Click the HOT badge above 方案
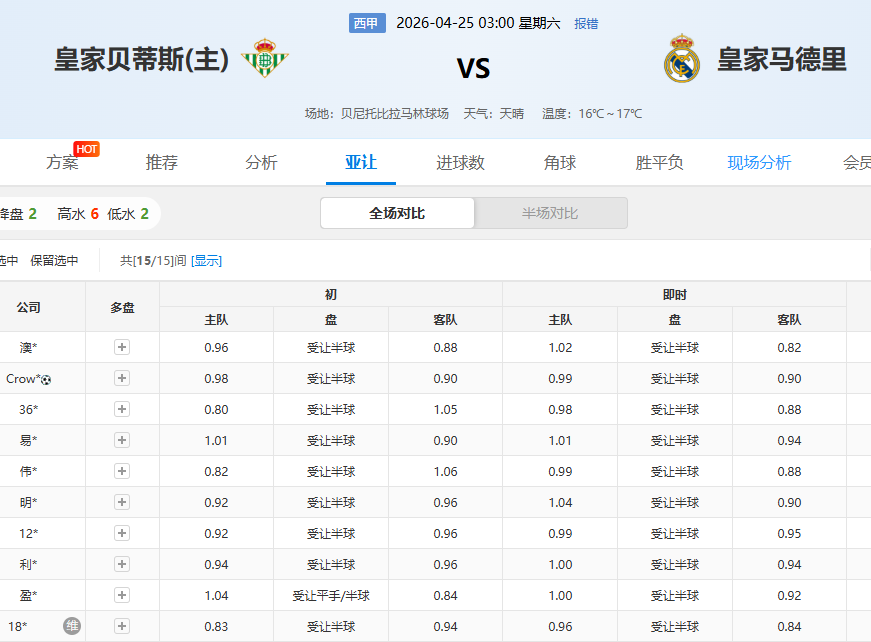The image size is (871, 642). pos(87,149)
